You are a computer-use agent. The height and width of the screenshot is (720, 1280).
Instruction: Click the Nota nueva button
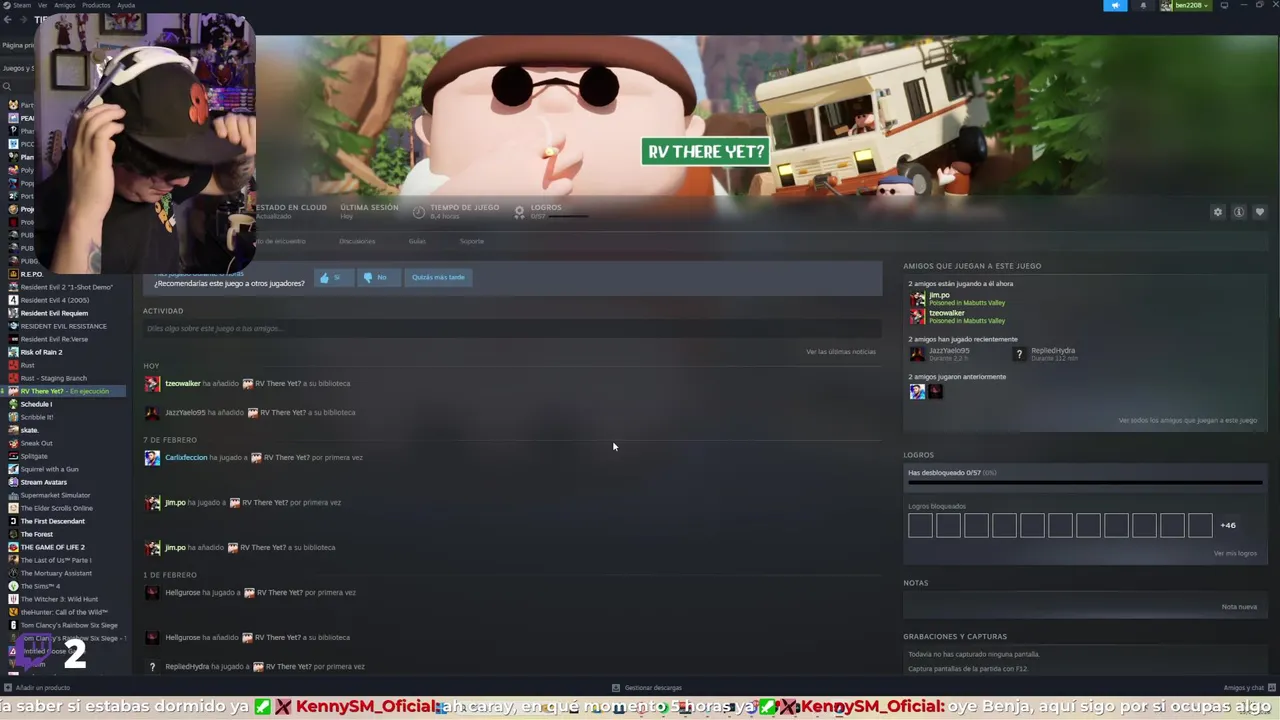tap(1239, 607)
